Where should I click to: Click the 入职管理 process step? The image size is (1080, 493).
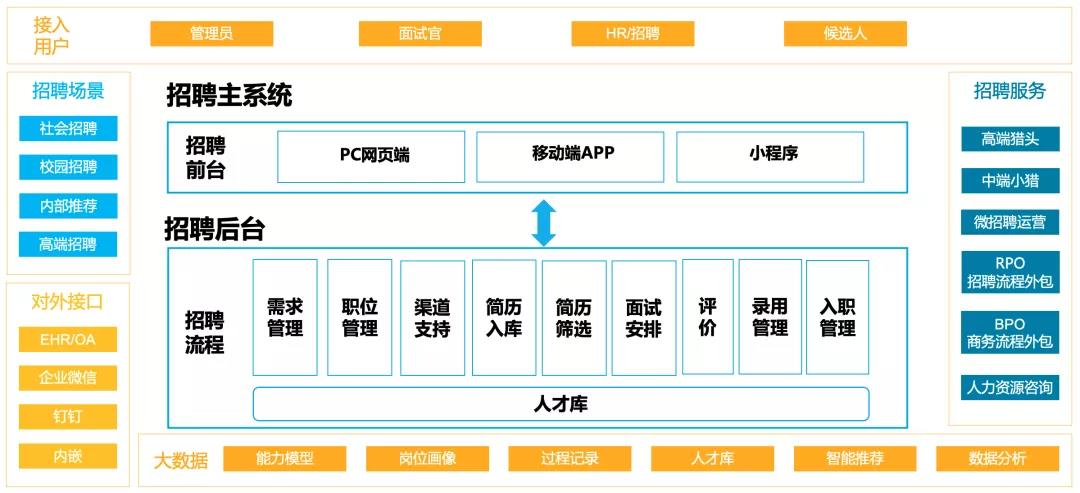tap(837, 317)
